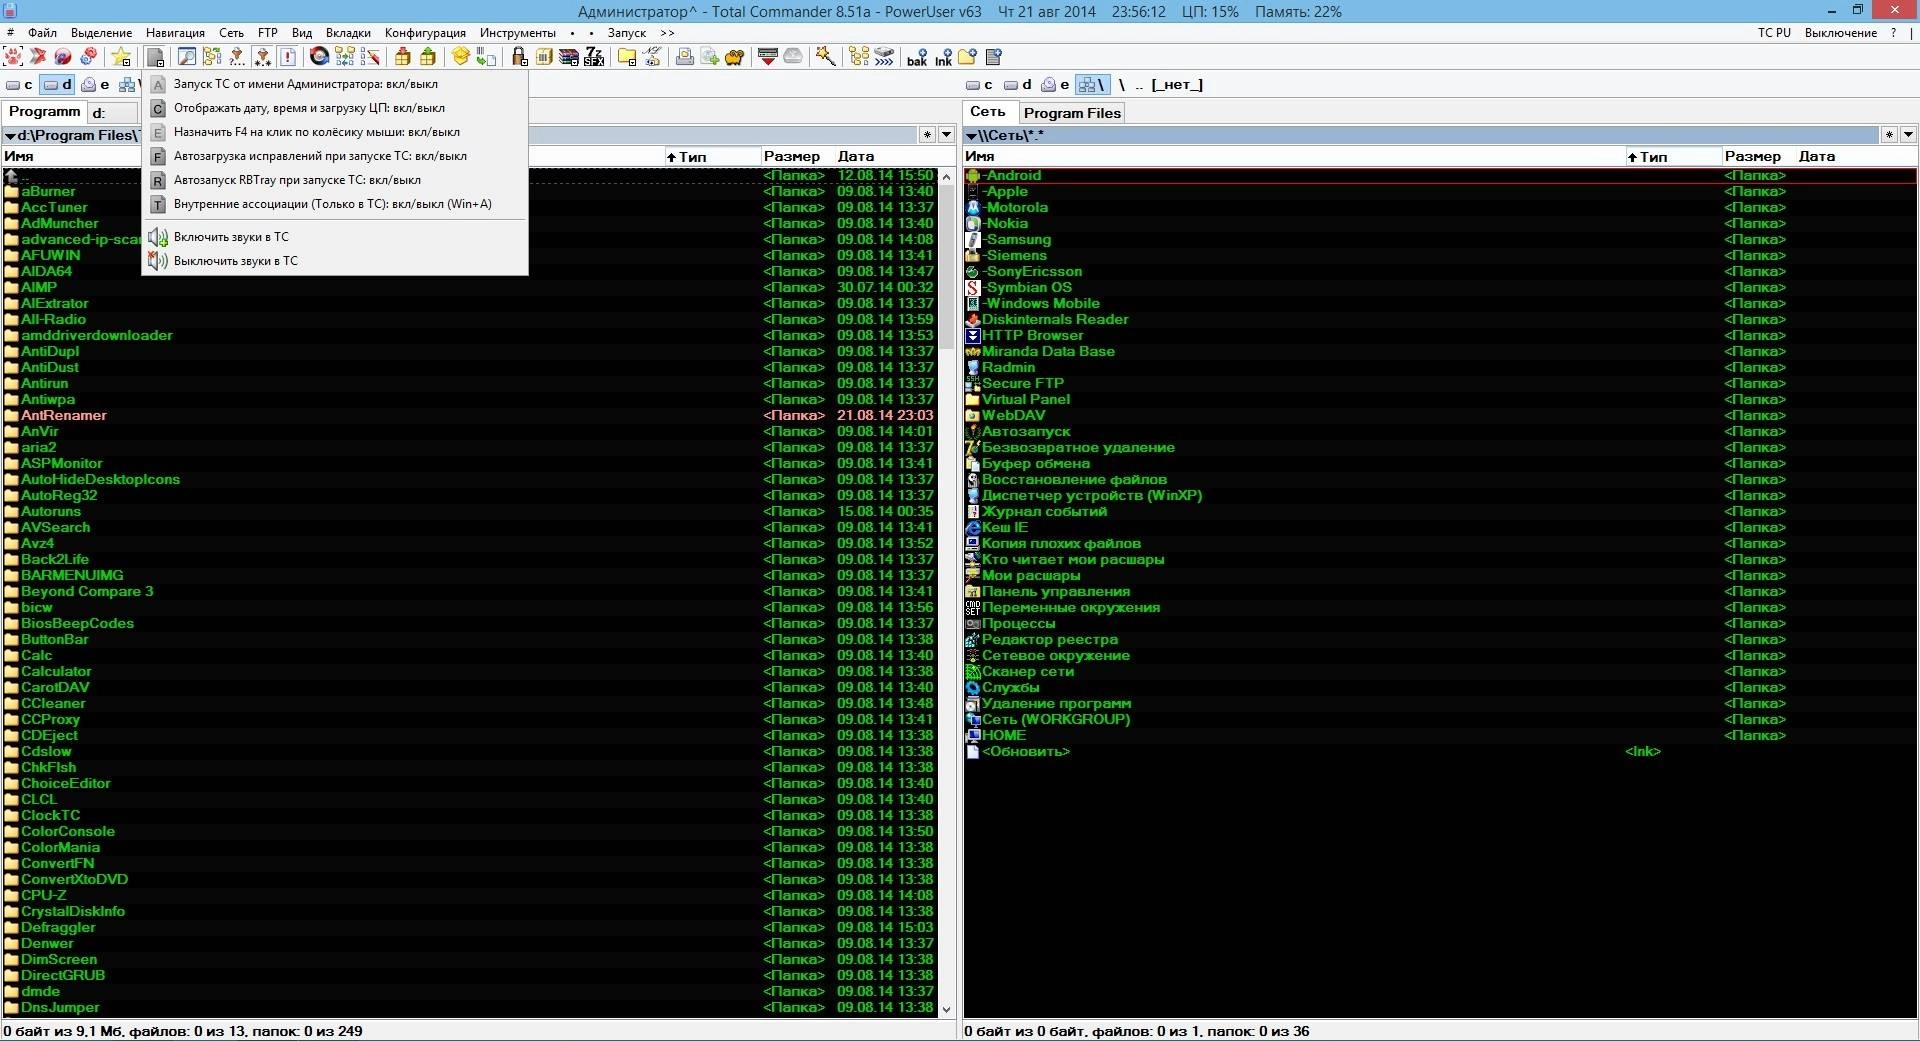
Task: Click the 'lnk' shortcut toolbar icon
Action: point(943,58)
